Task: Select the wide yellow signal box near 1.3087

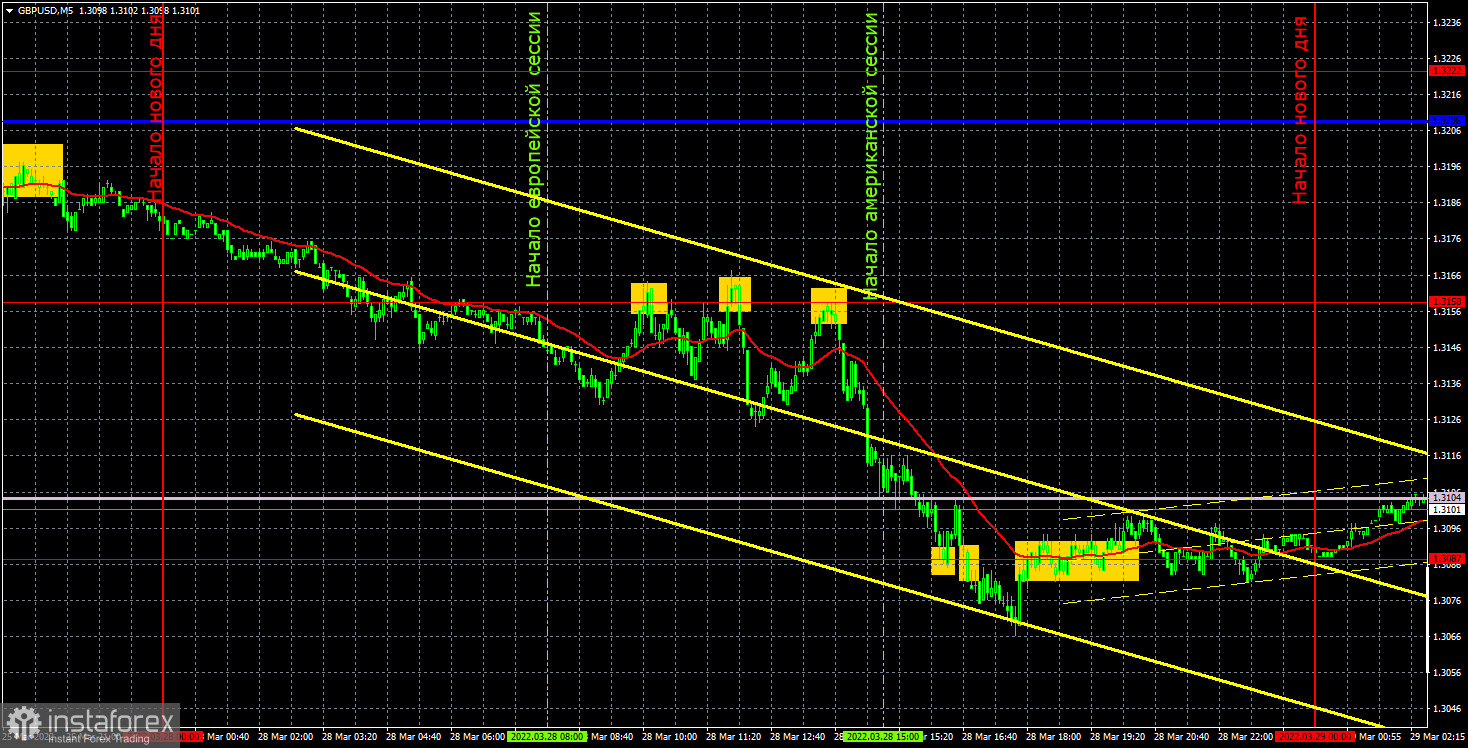Action: (1077, 561)
